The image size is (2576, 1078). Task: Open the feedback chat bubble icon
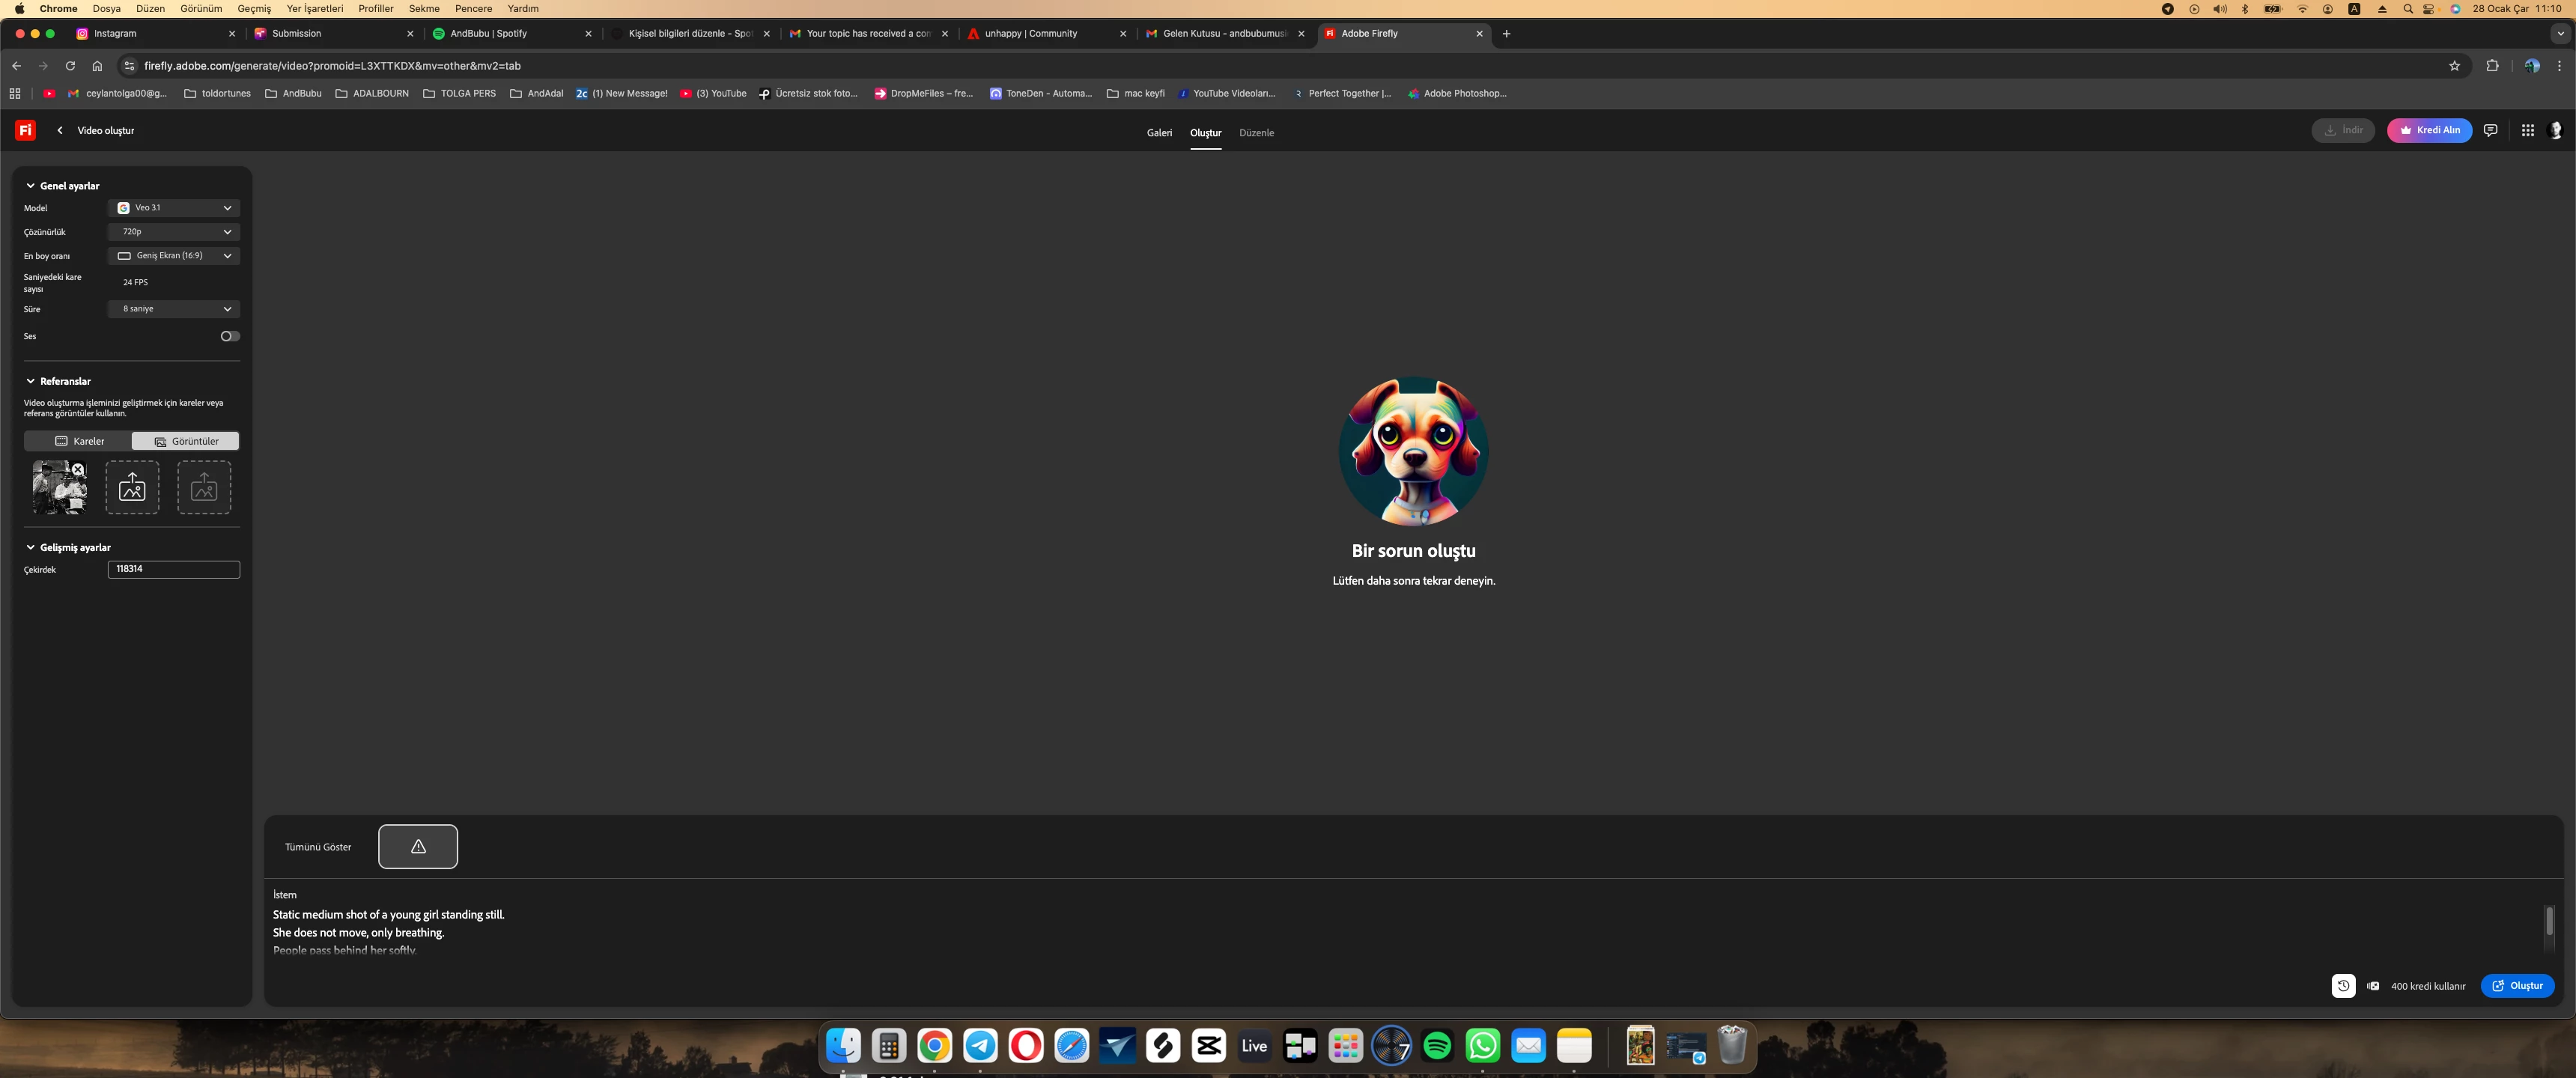pyautogui.click(x=2490, y=130)
